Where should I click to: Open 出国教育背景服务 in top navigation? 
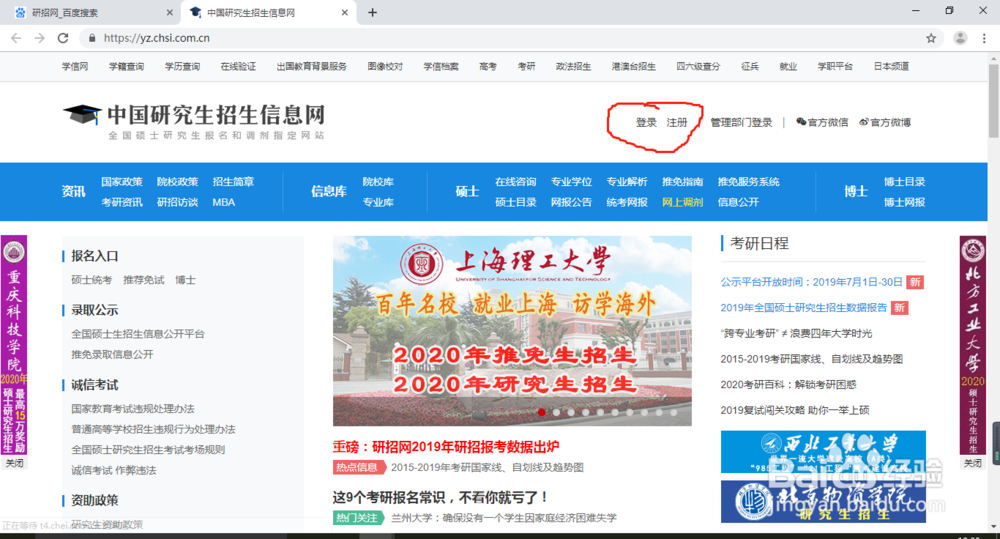(x=312, y=66)
